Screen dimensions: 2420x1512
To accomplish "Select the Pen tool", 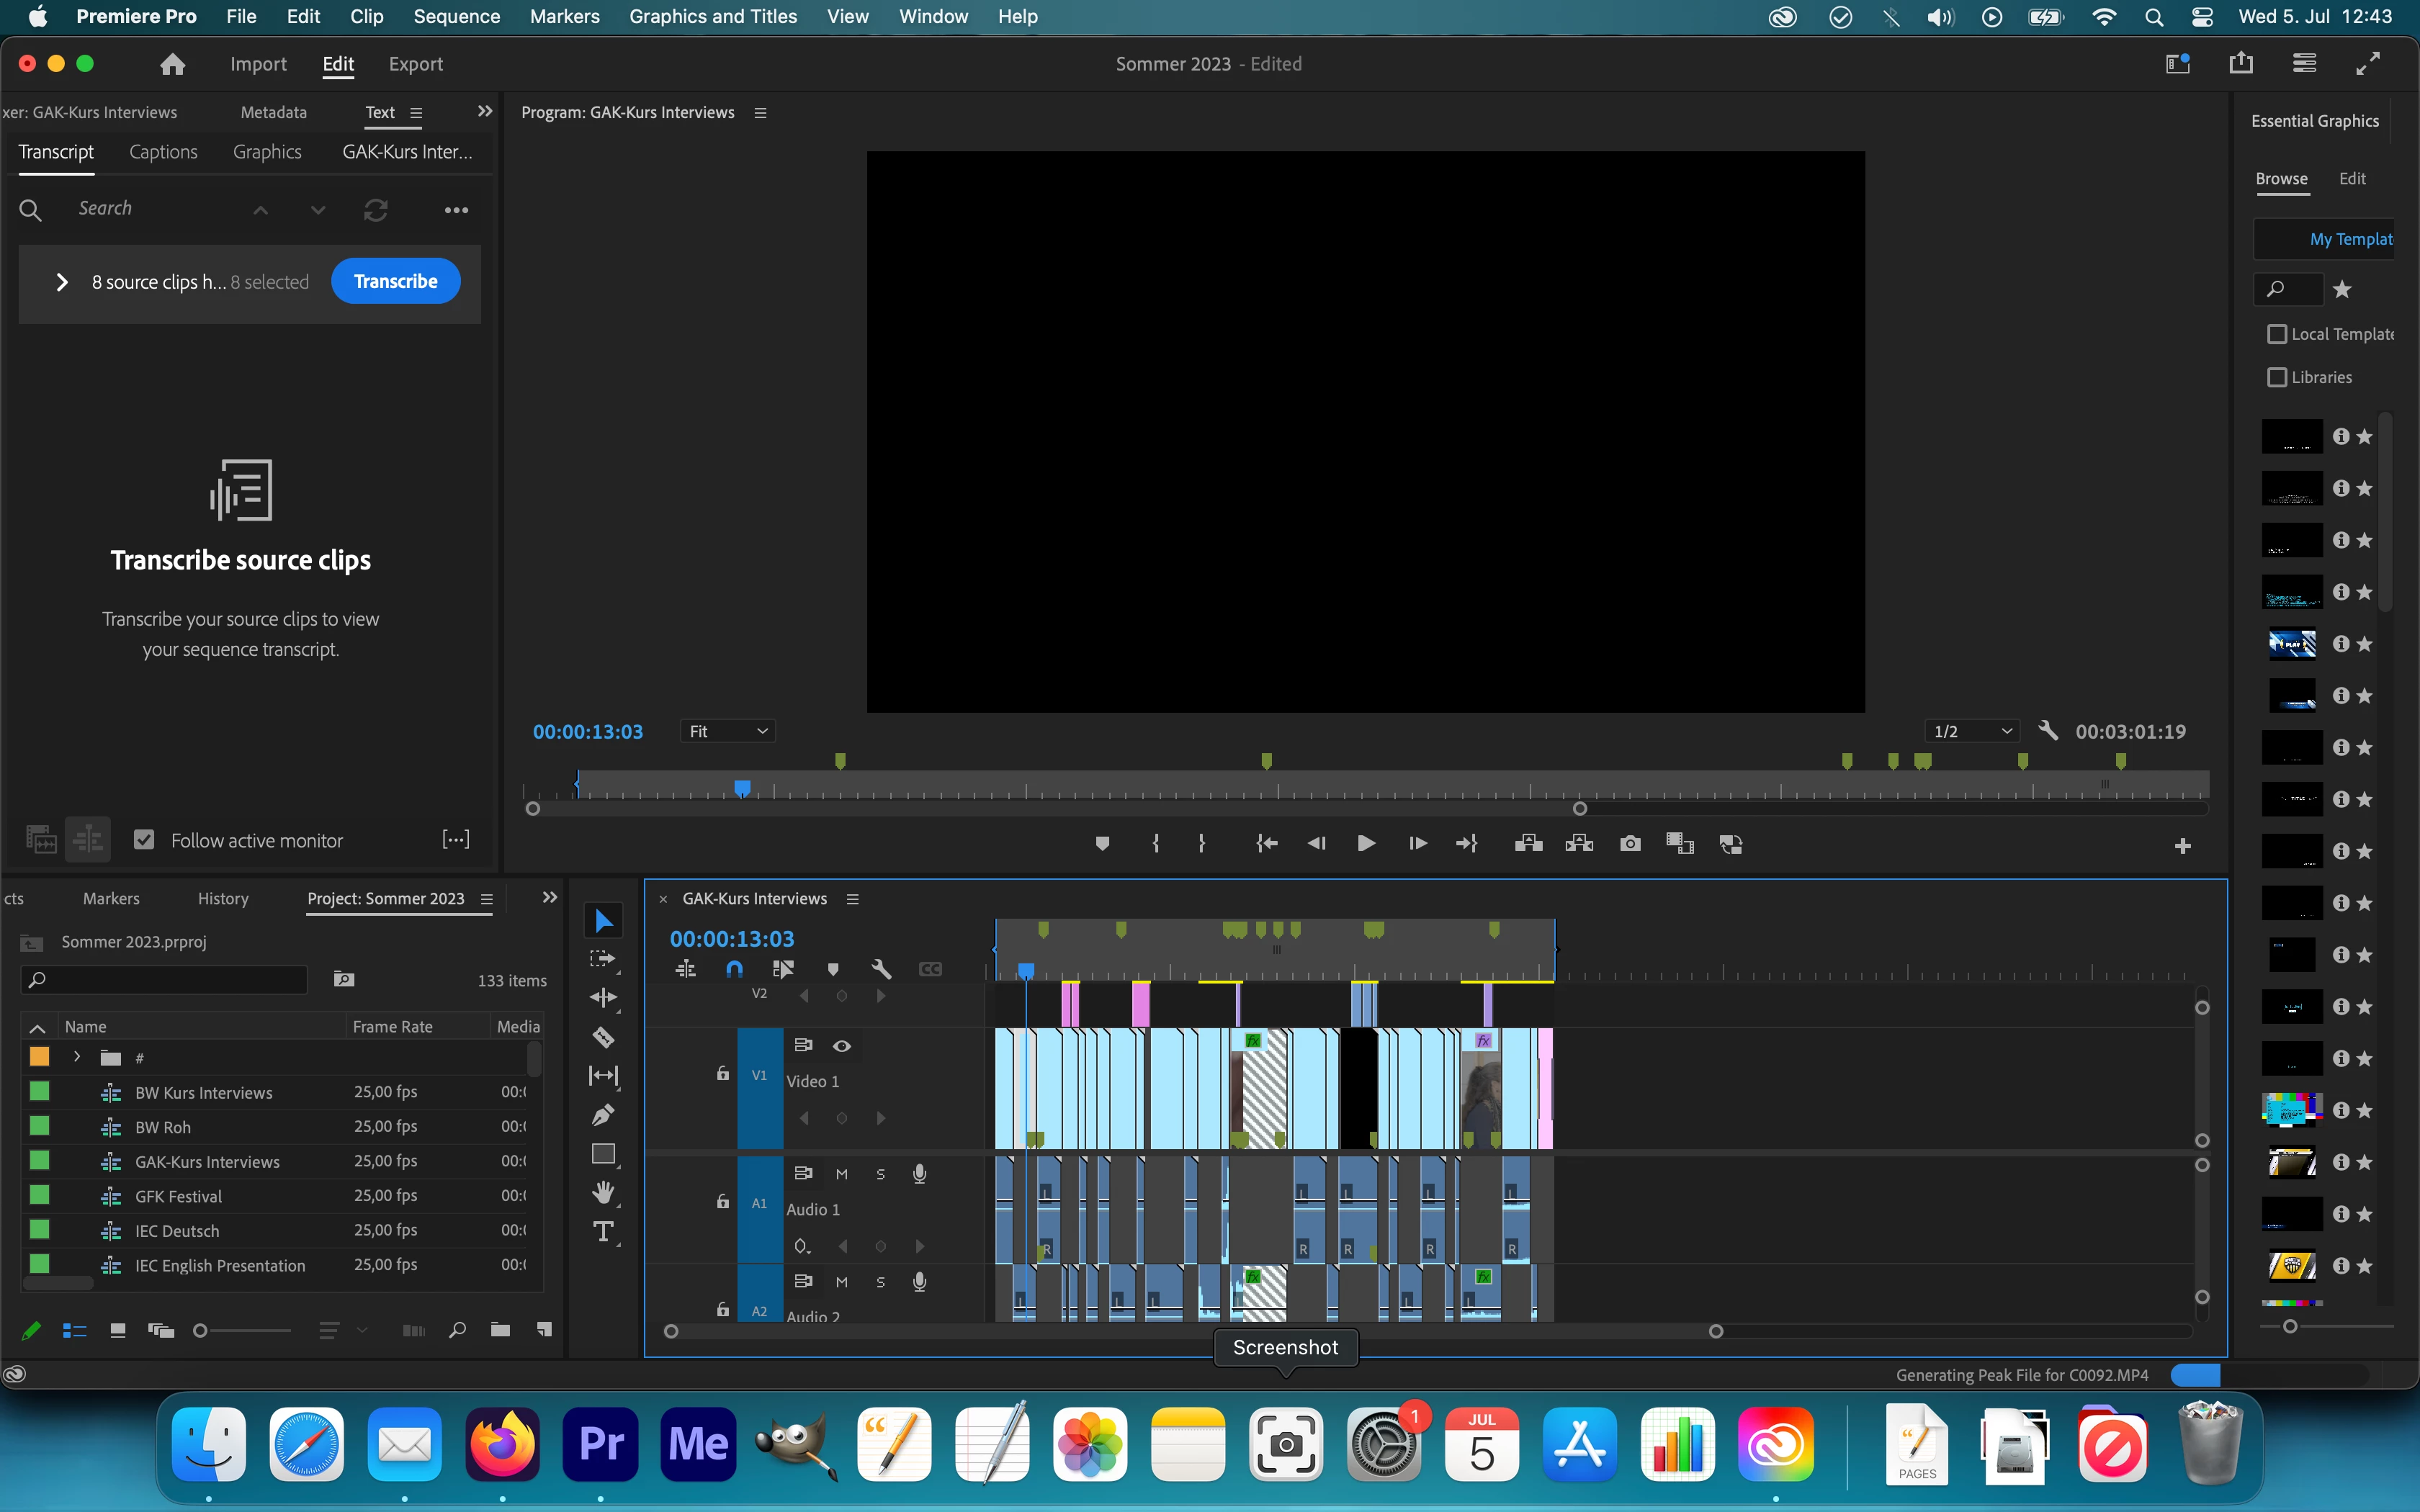I will click(603, 1115).
